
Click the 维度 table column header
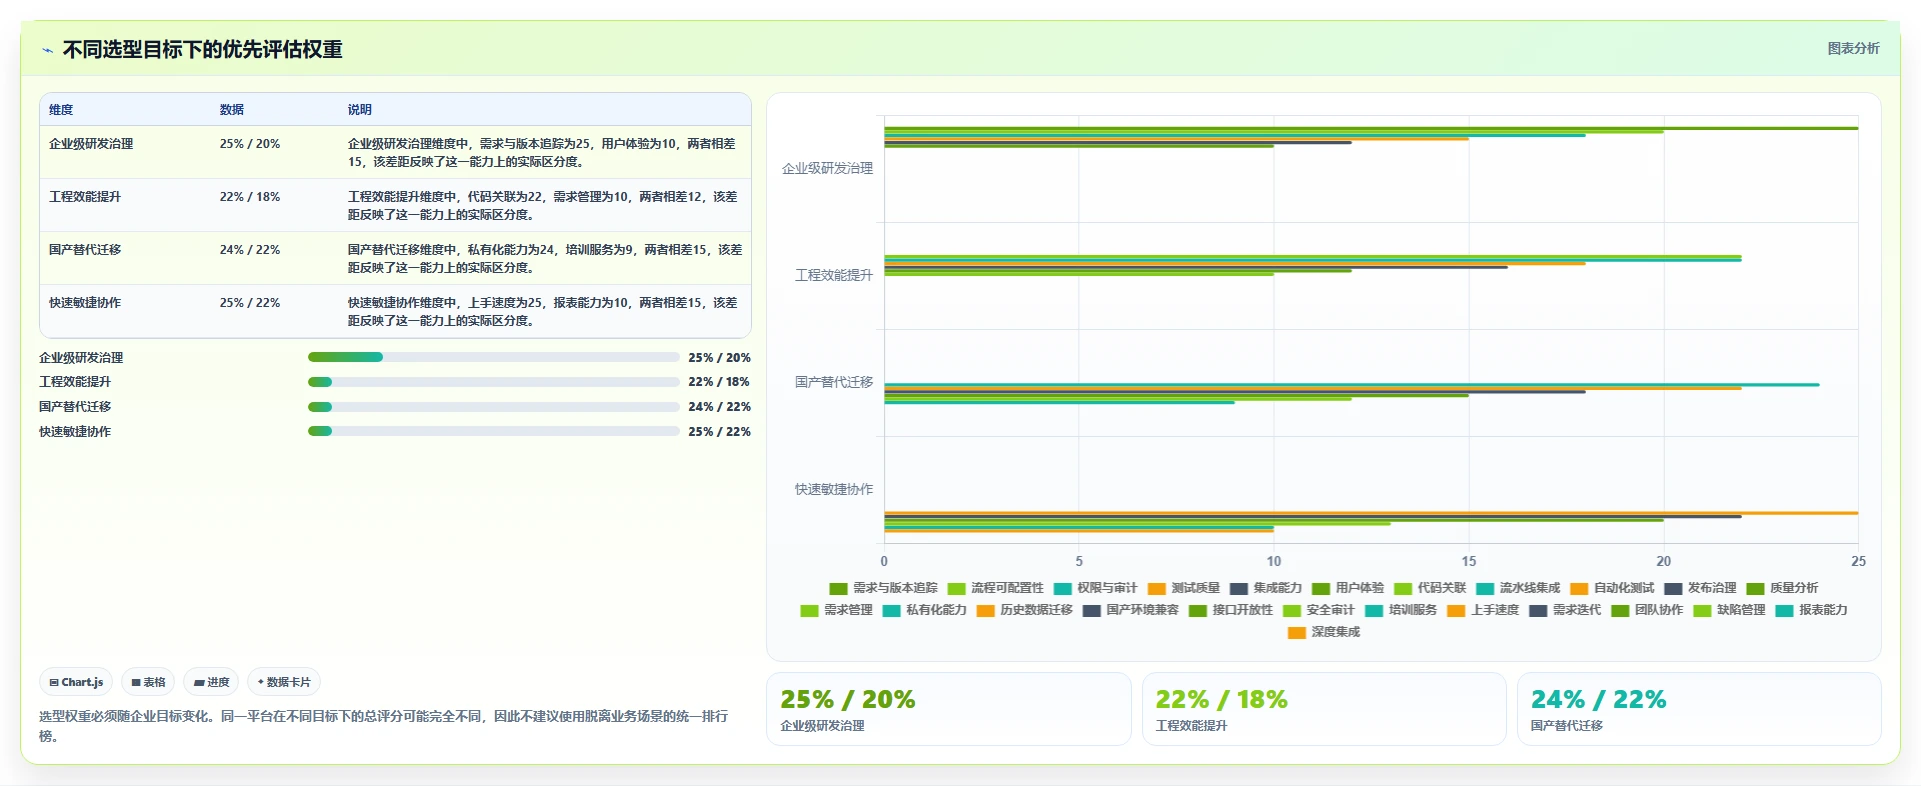61,110
